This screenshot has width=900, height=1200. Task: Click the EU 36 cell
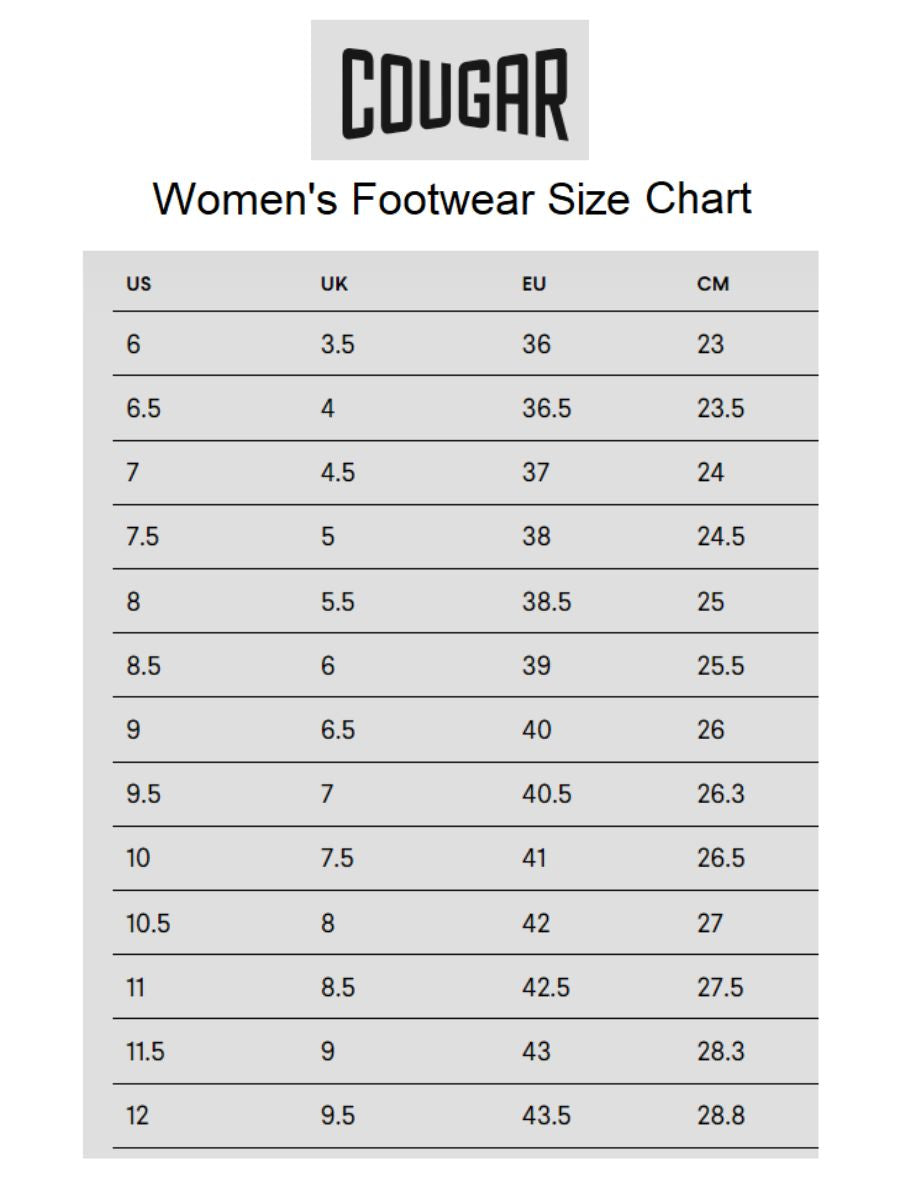tap(536, 345)
